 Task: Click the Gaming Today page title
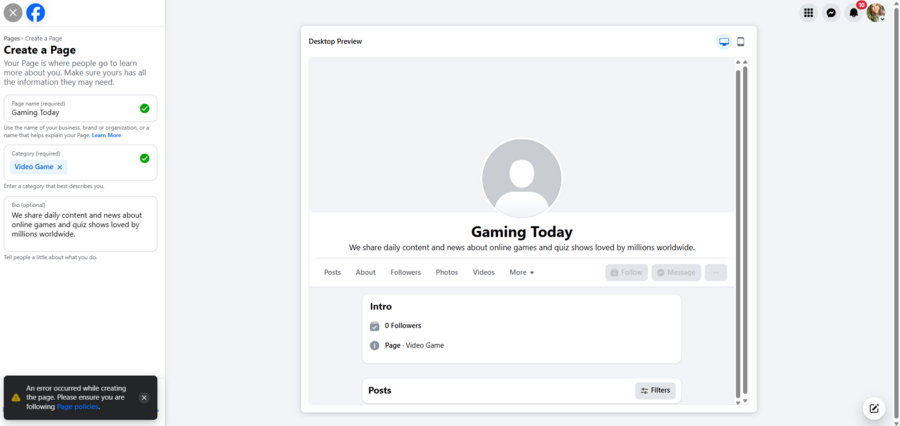(x=522, y=232)
